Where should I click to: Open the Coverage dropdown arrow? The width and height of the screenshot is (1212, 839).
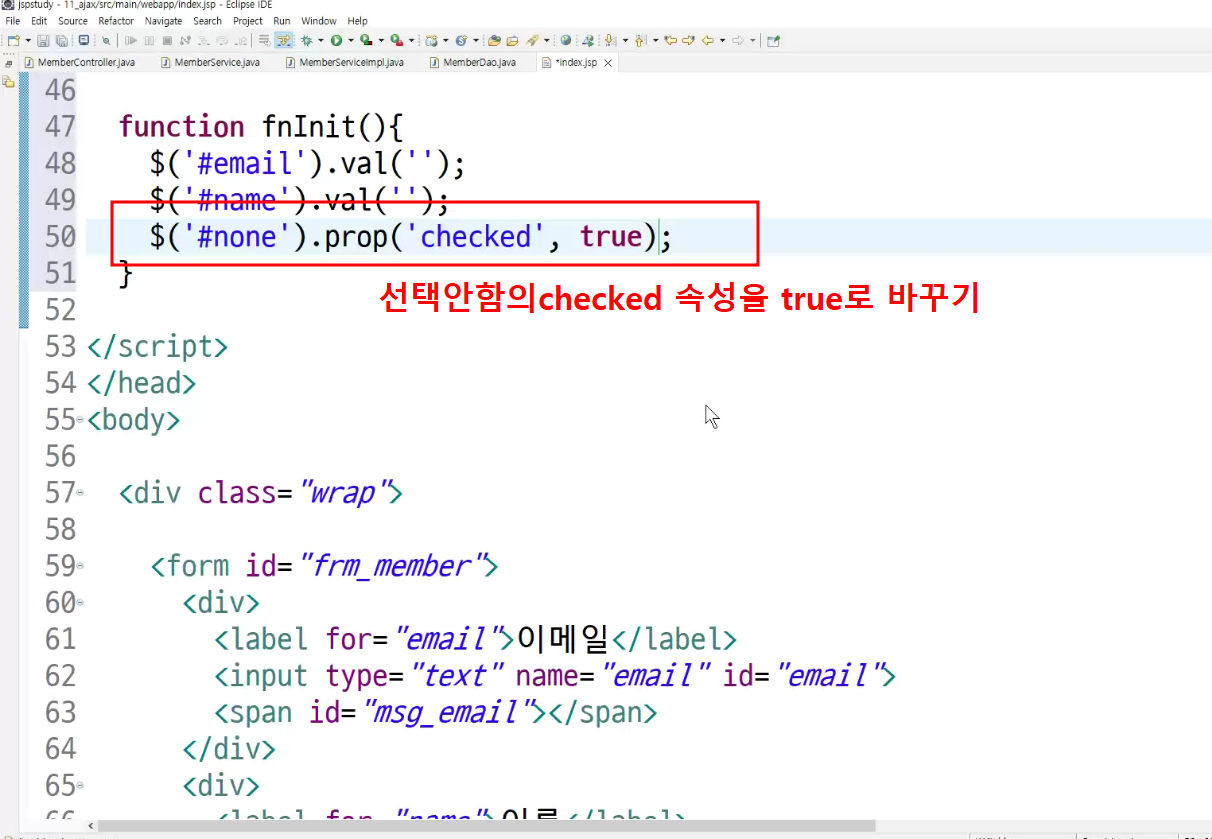(x=381, y=40)
